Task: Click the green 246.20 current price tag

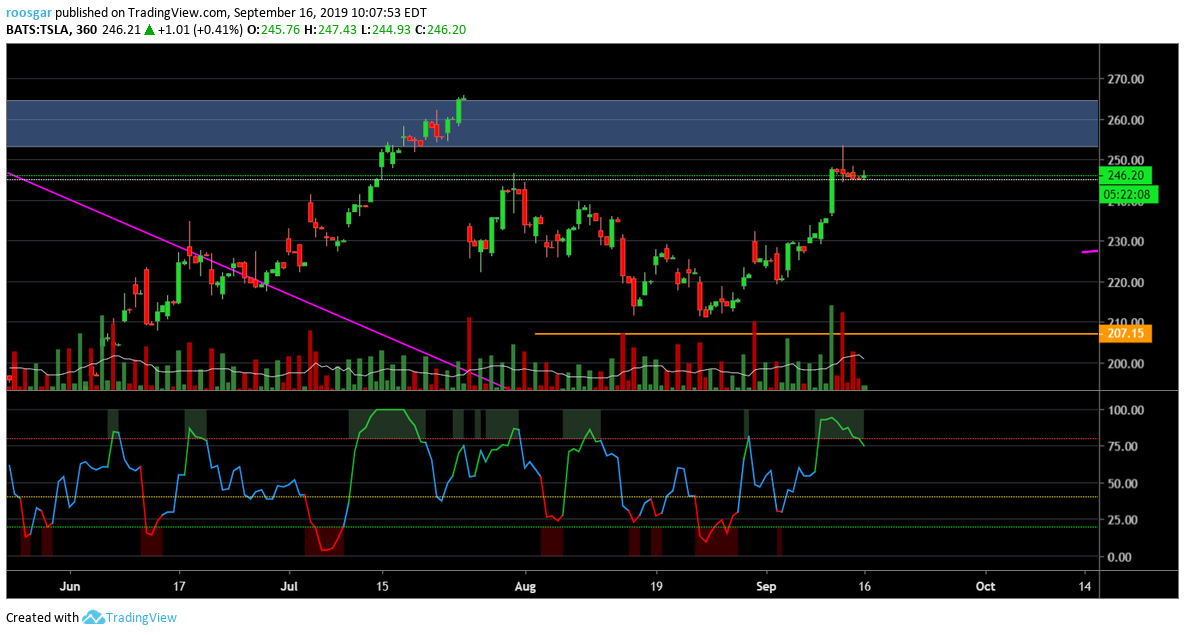Action: 1125,175
